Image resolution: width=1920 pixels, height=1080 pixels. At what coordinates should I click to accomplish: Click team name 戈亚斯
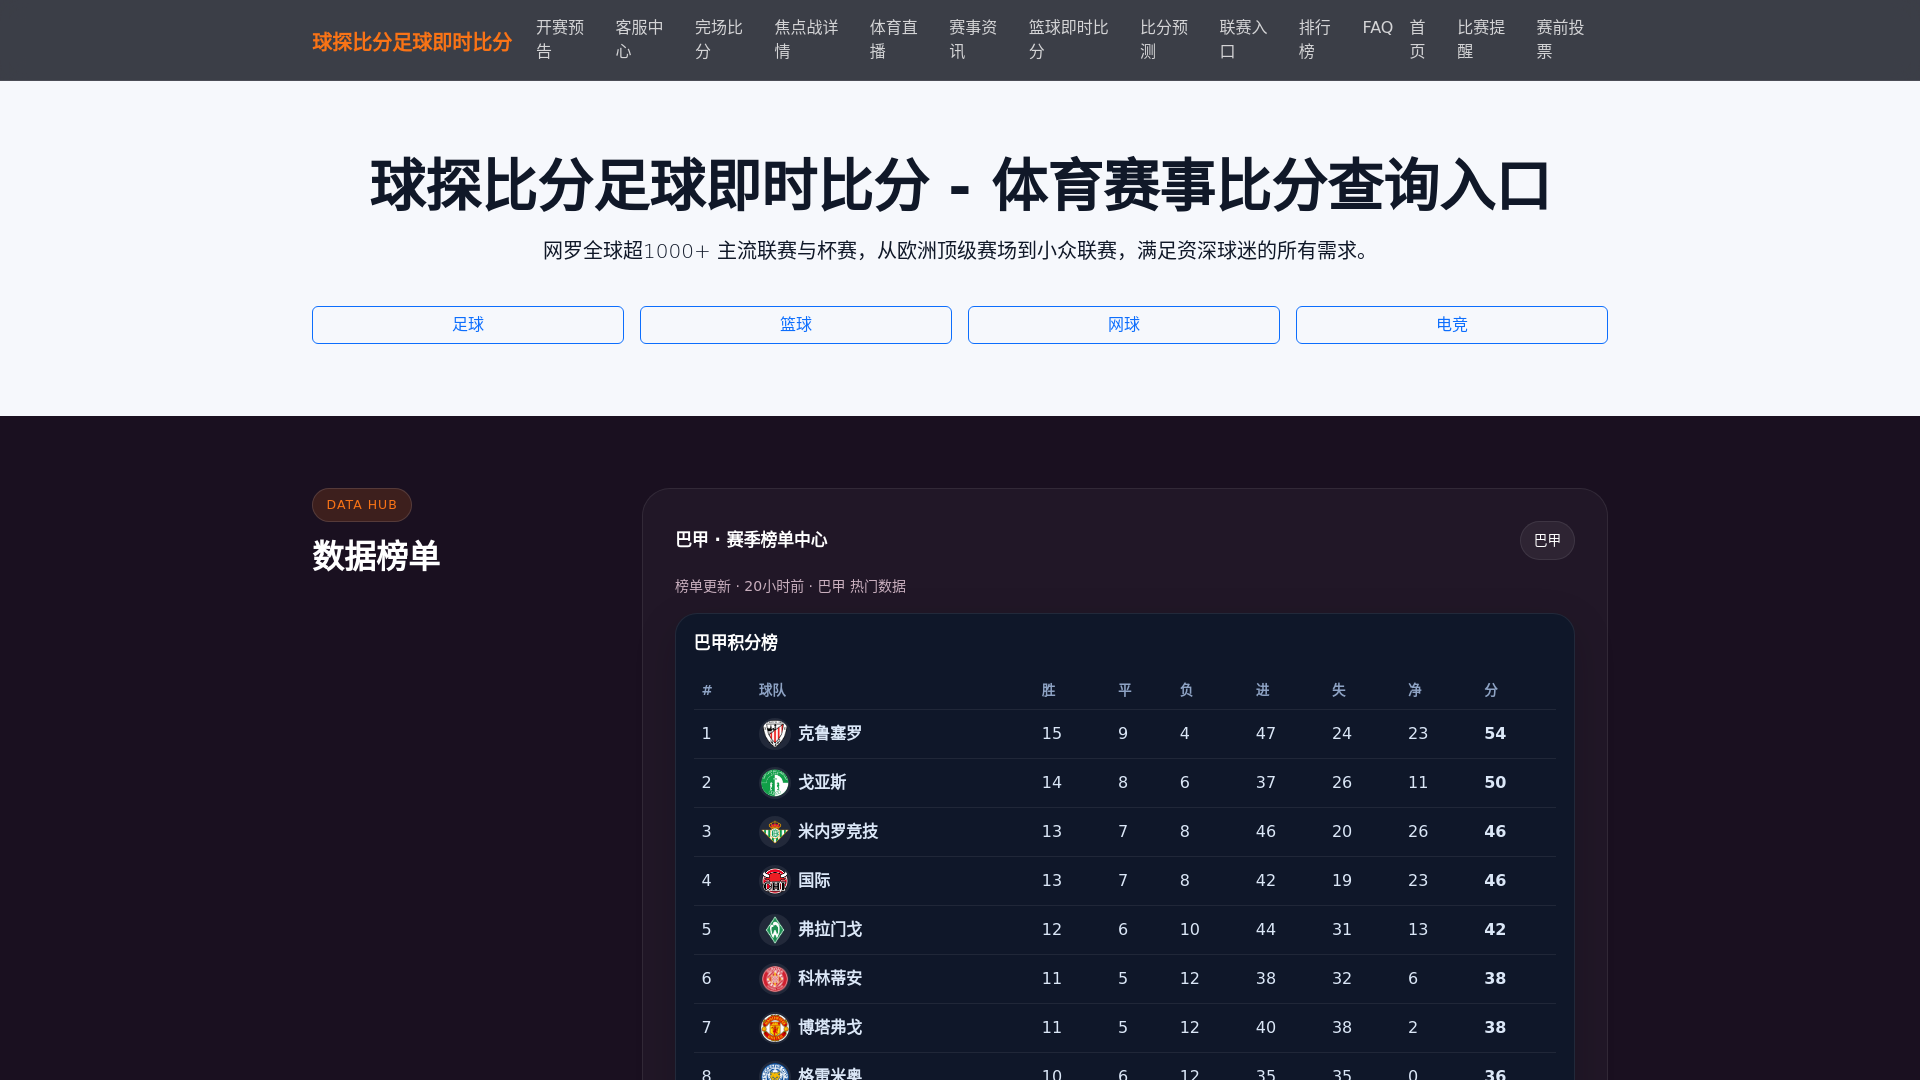822,783
